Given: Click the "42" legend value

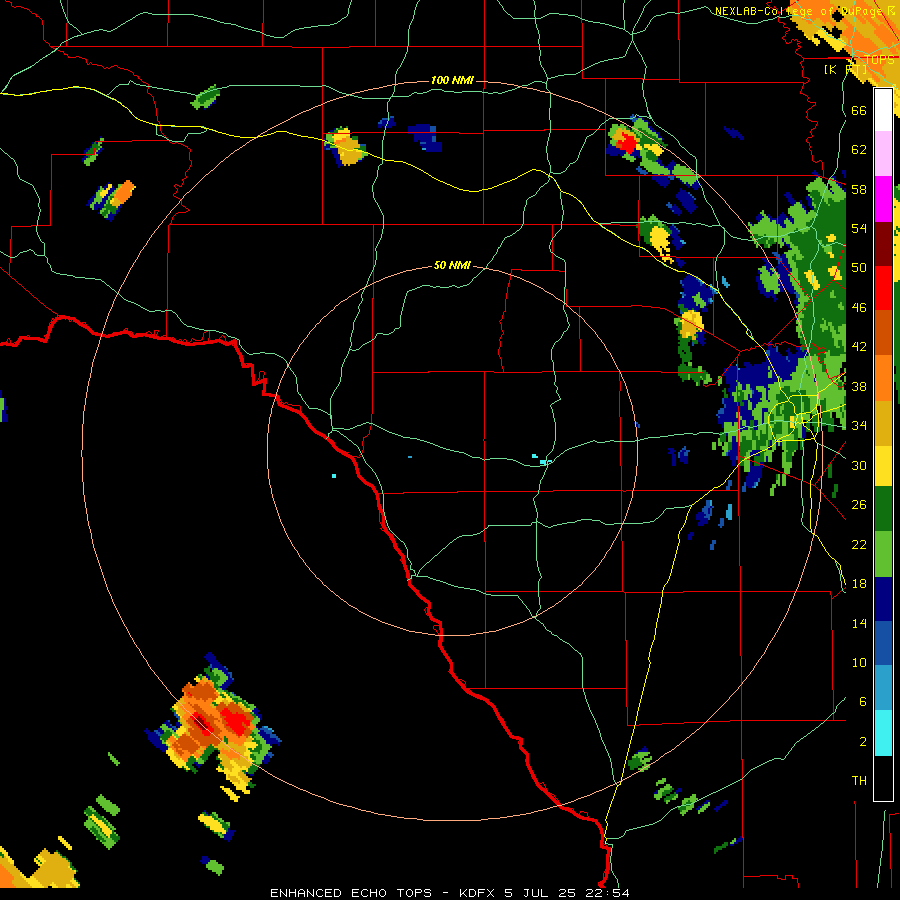Looking at the screenshot, I should click(x=859, y=347).
